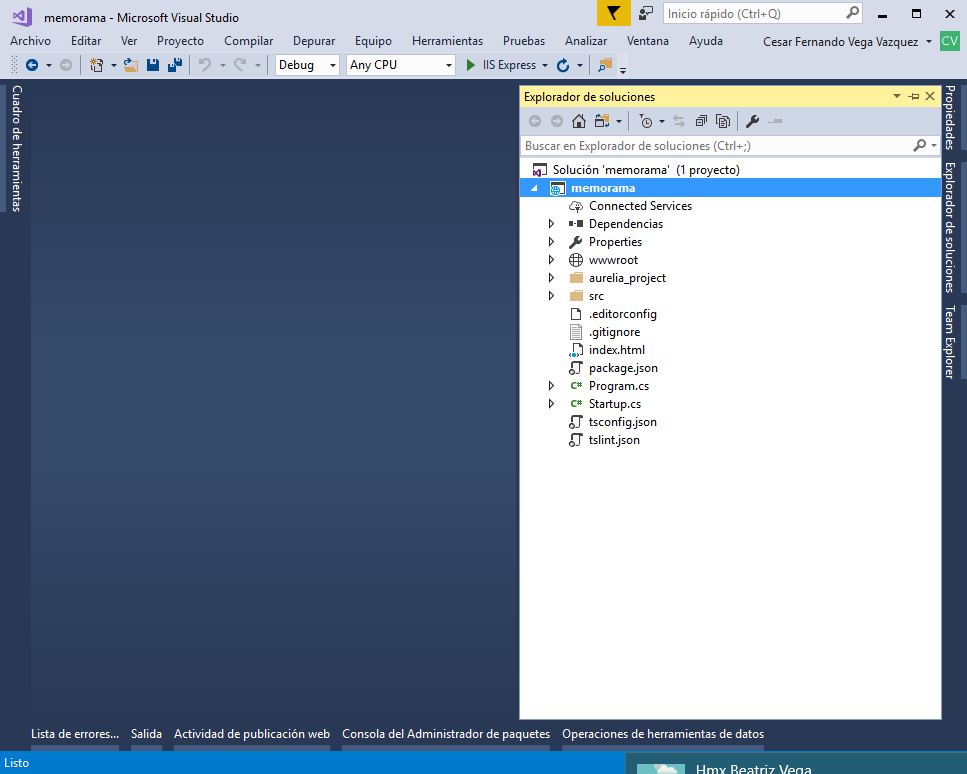Collapse the memorama project node
Screen dimensions: 967x774
pyautogui.click(x=535, y=188)
